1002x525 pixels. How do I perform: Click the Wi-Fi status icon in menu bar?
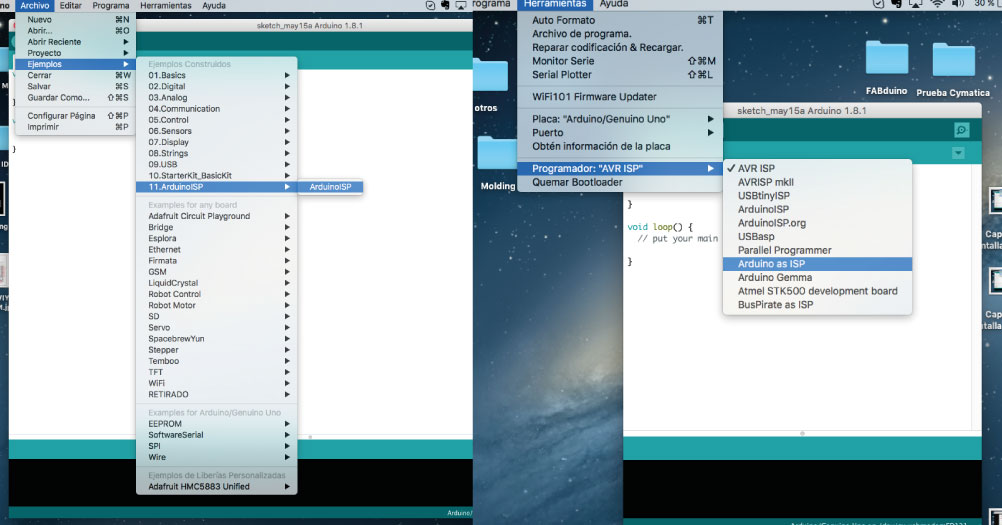point(937,4)
